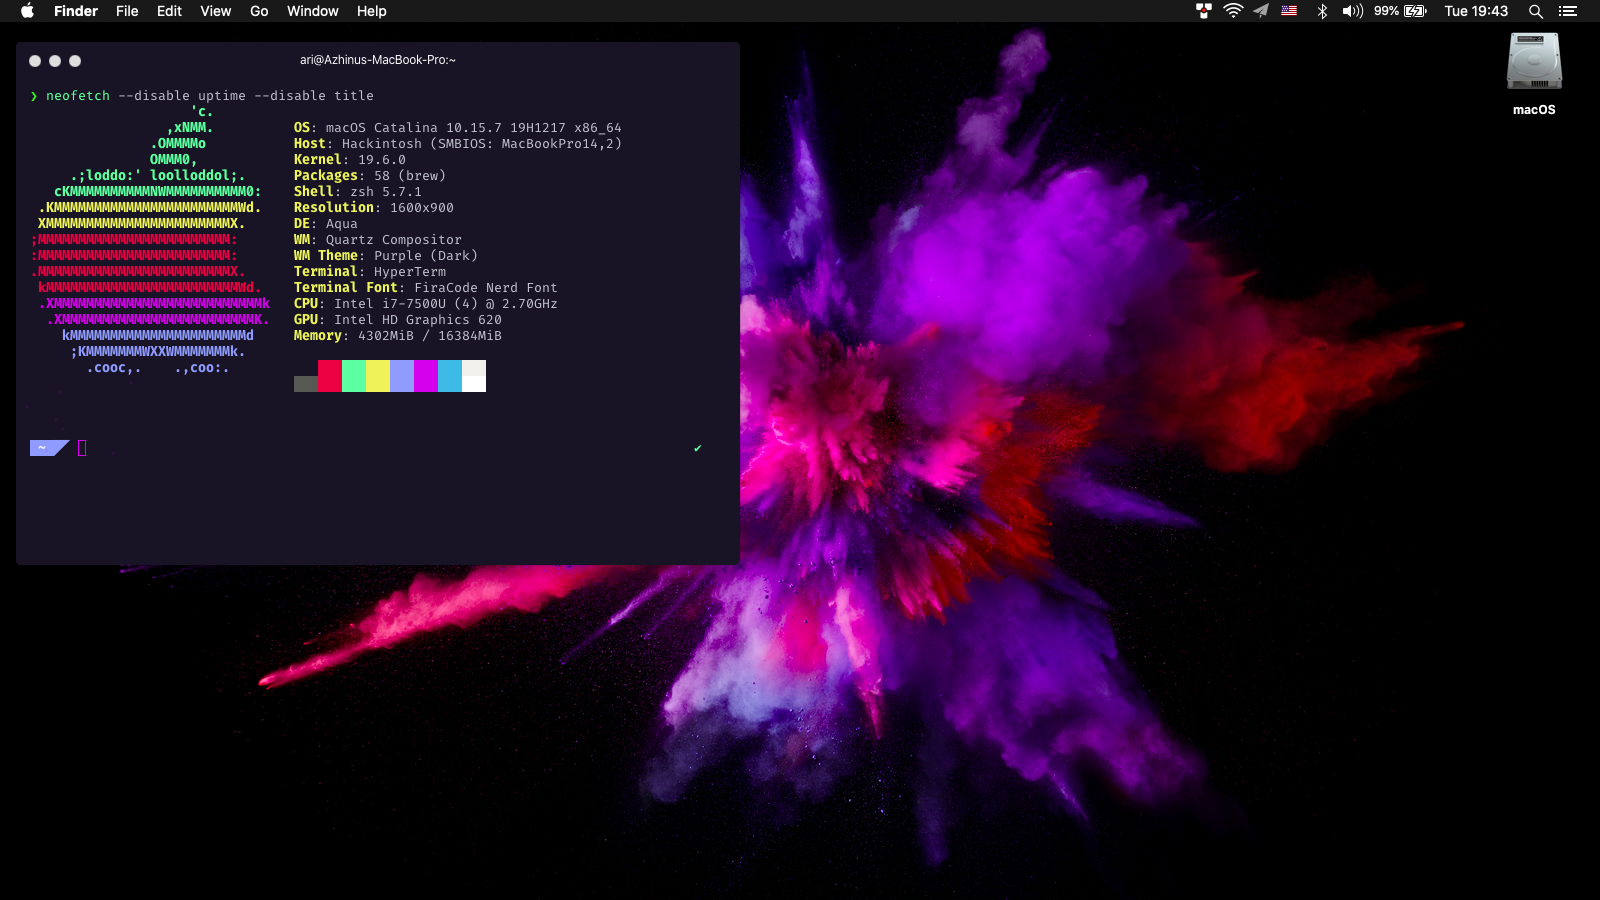This screenshot has width=1600, height=900.
Task: Click the OS: macOS Catalina line
Action: click(458, 128)
